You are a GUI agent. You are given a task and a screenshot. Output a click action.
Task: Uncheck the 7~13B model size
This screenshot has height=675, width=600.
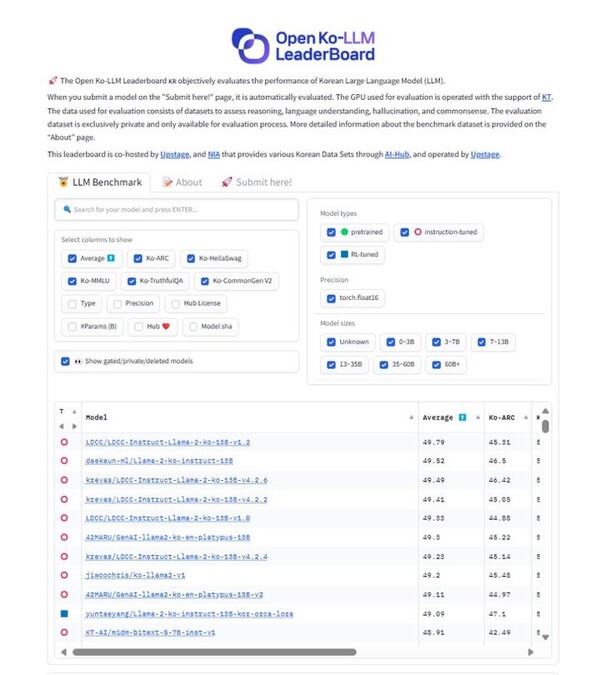(x=482, y=342)
